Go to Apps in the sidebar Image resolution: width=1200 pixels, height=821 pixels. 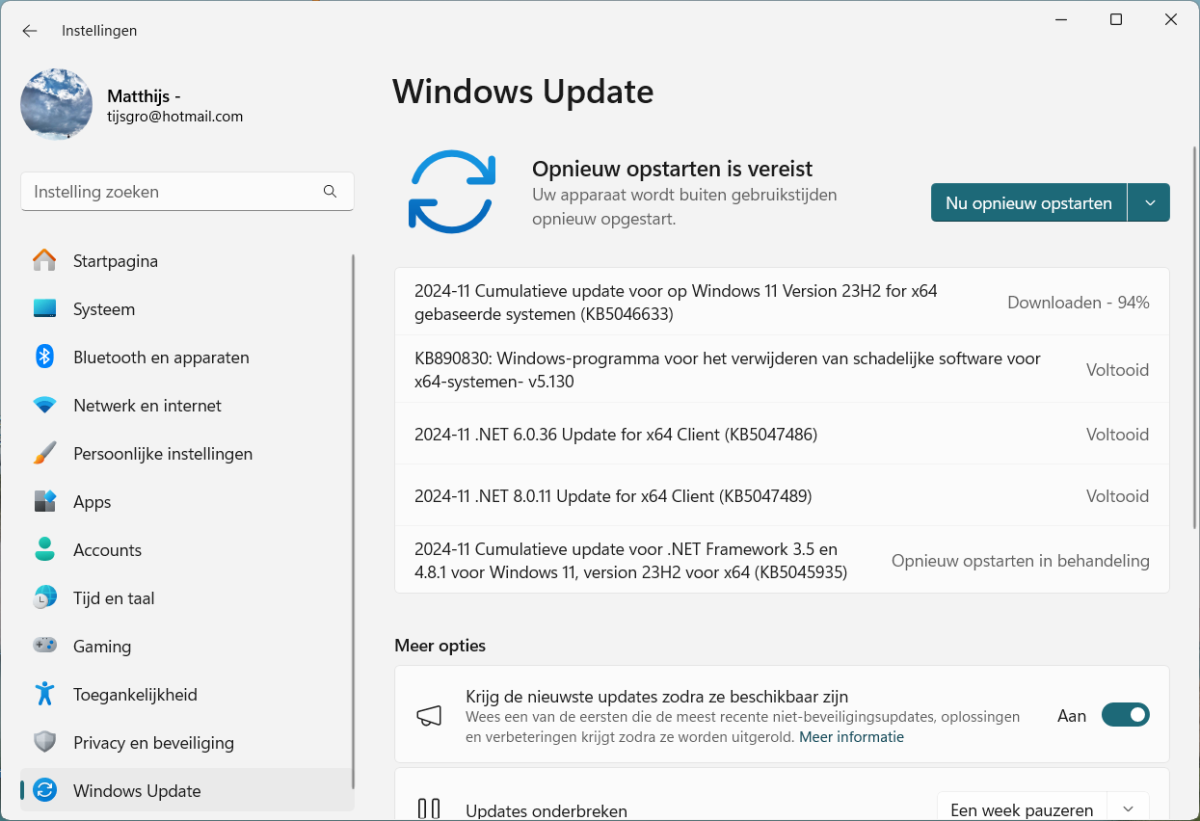pyautogui.click(x=92, y=502)
